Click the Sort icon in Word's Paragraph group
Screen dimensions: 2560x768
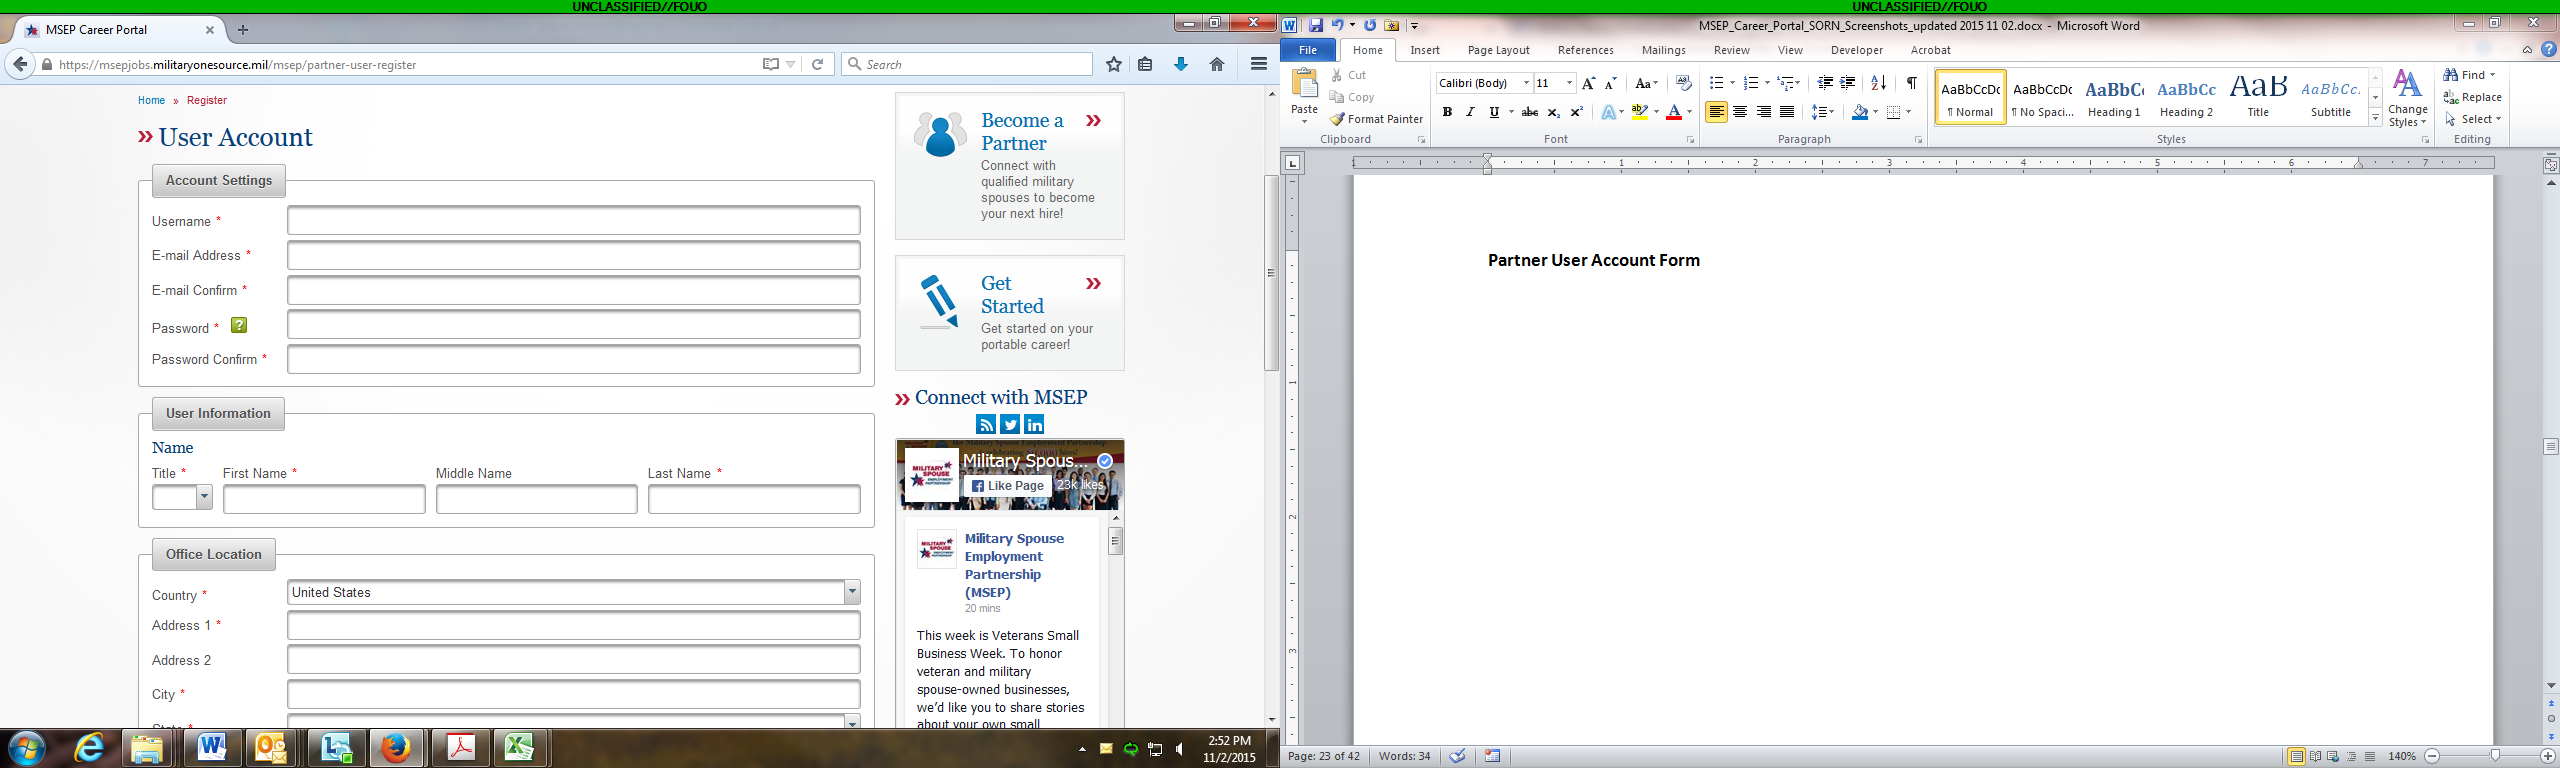click(1878, 83)
